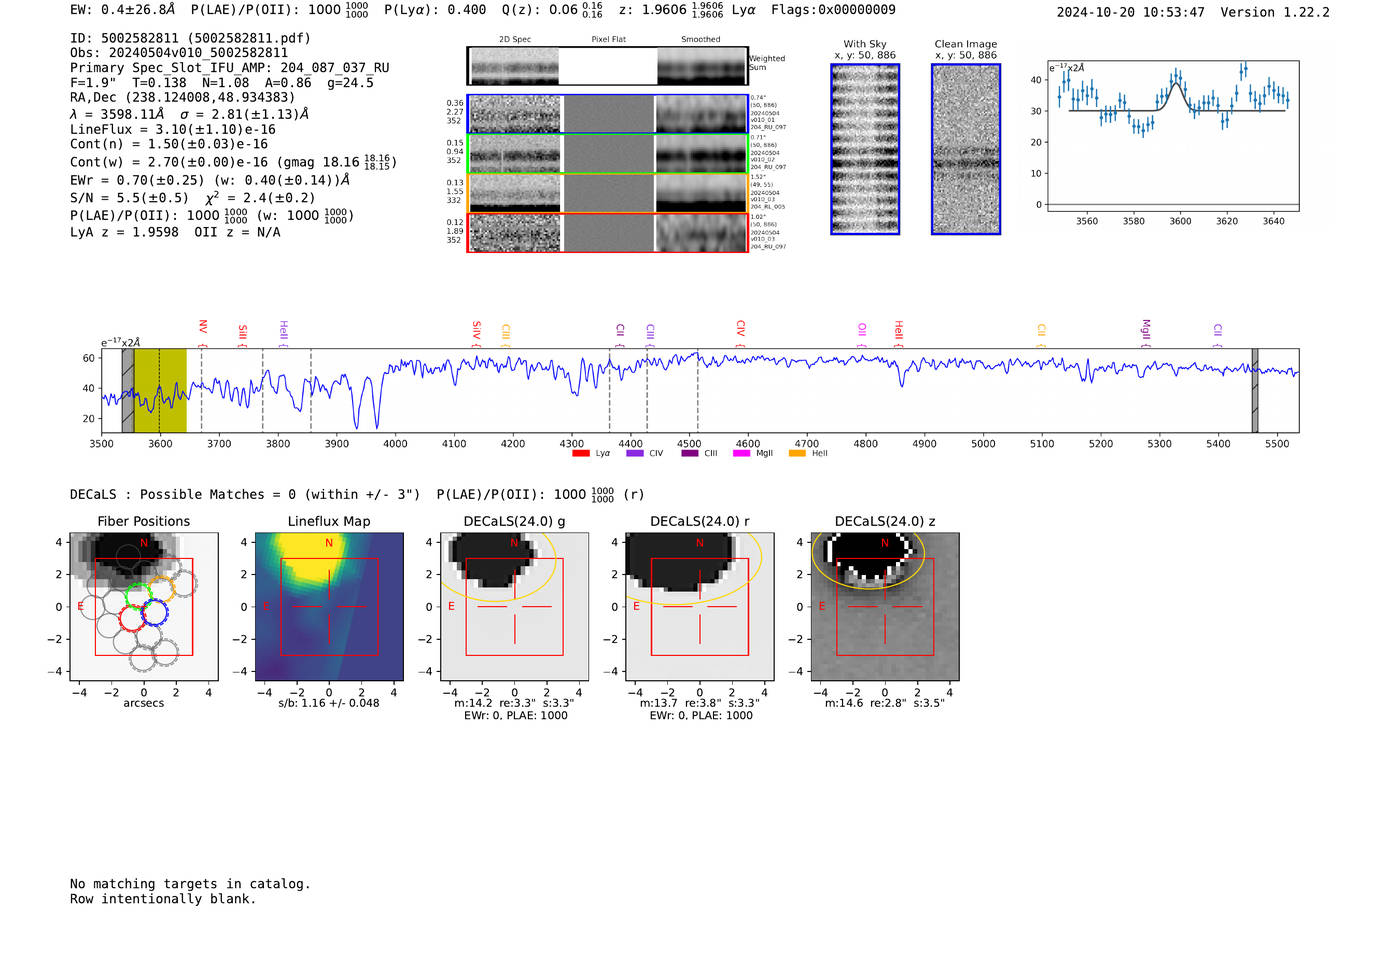Click the yellow highlighted region near 3600
Viewport: 1400px width, 953px height.
pos(160,390)
